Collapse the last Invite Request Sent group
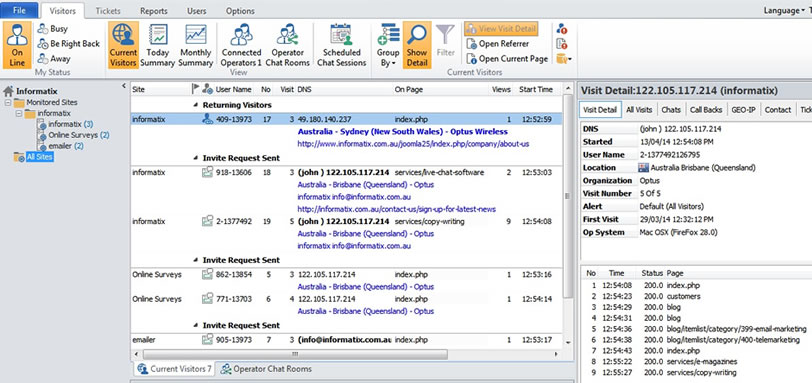This screenshot has width=812, height=383. [196, 326]
